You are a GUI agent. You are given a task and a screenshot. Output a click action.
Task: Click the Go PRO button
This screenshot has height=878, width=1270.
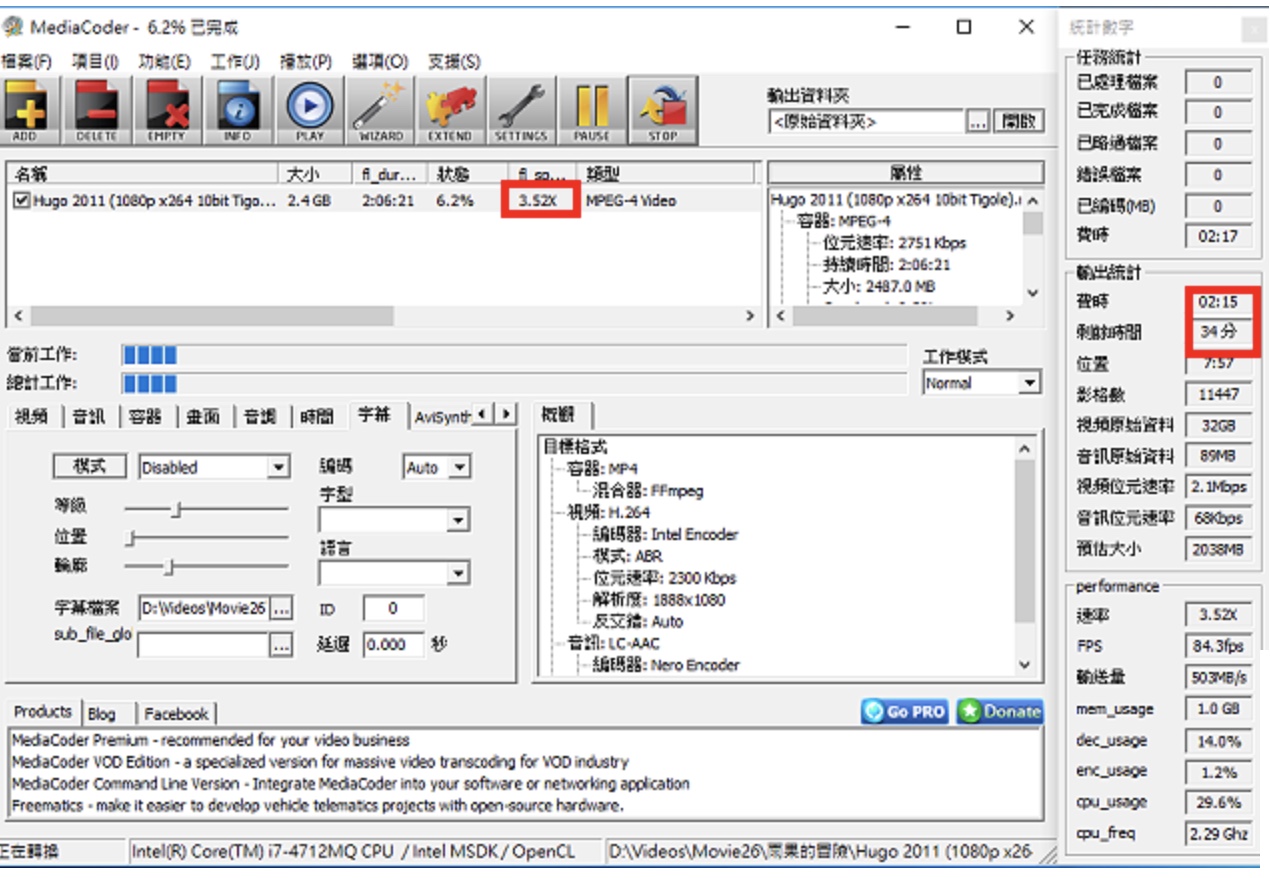click(x=906, y=711)
